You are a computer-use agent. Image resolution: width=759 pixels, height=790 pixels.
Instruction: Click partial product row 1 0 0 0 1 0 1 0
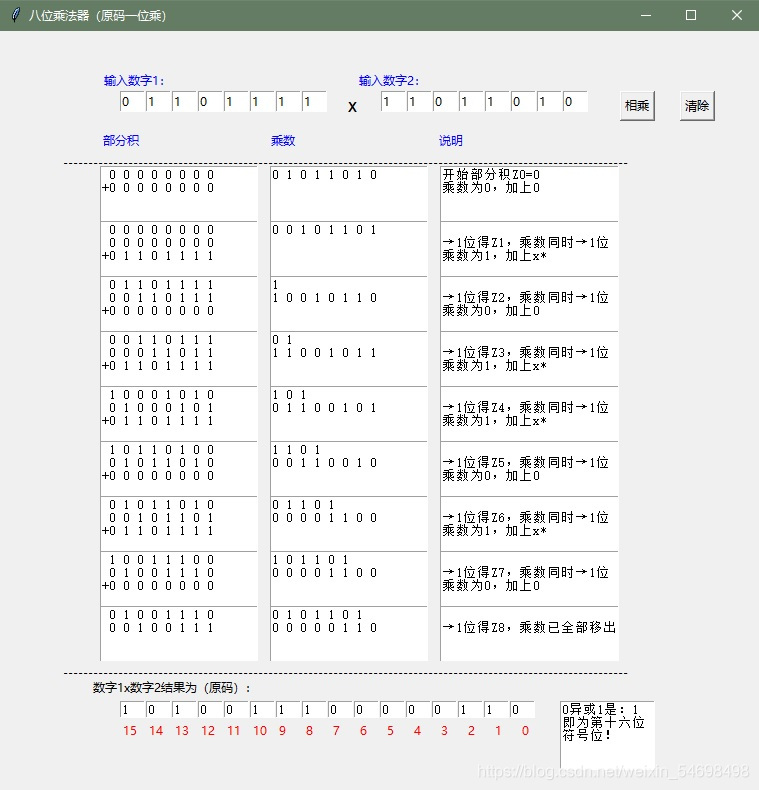[x=161, y=394]
